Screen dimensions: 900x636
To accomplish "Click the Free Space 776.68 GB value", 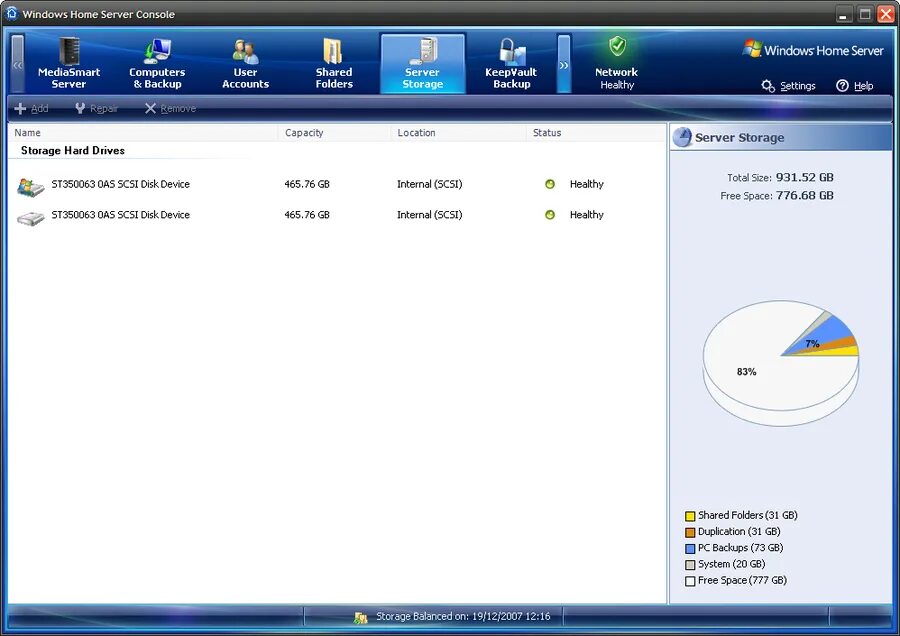I will (x=804, y=195).
